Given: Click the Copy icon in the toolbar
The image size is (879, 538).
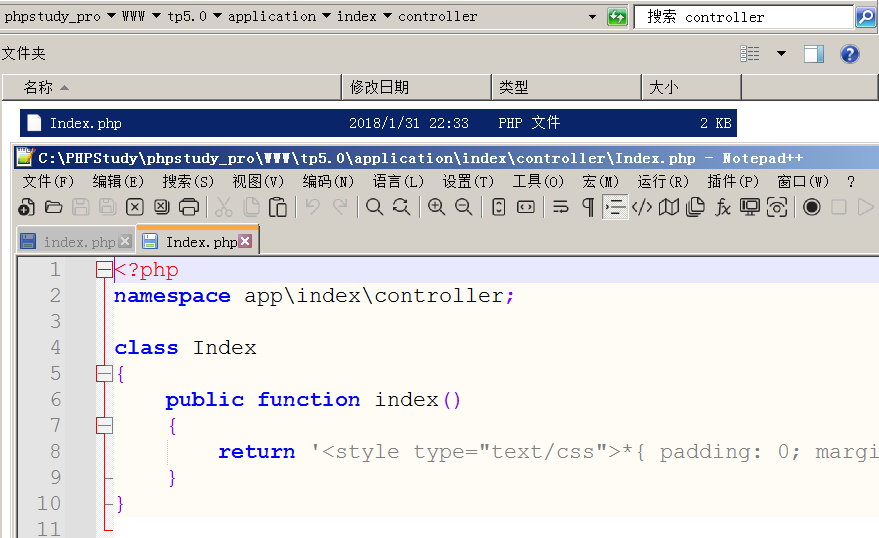Looking at the screenshot, I should pos(251,207).
